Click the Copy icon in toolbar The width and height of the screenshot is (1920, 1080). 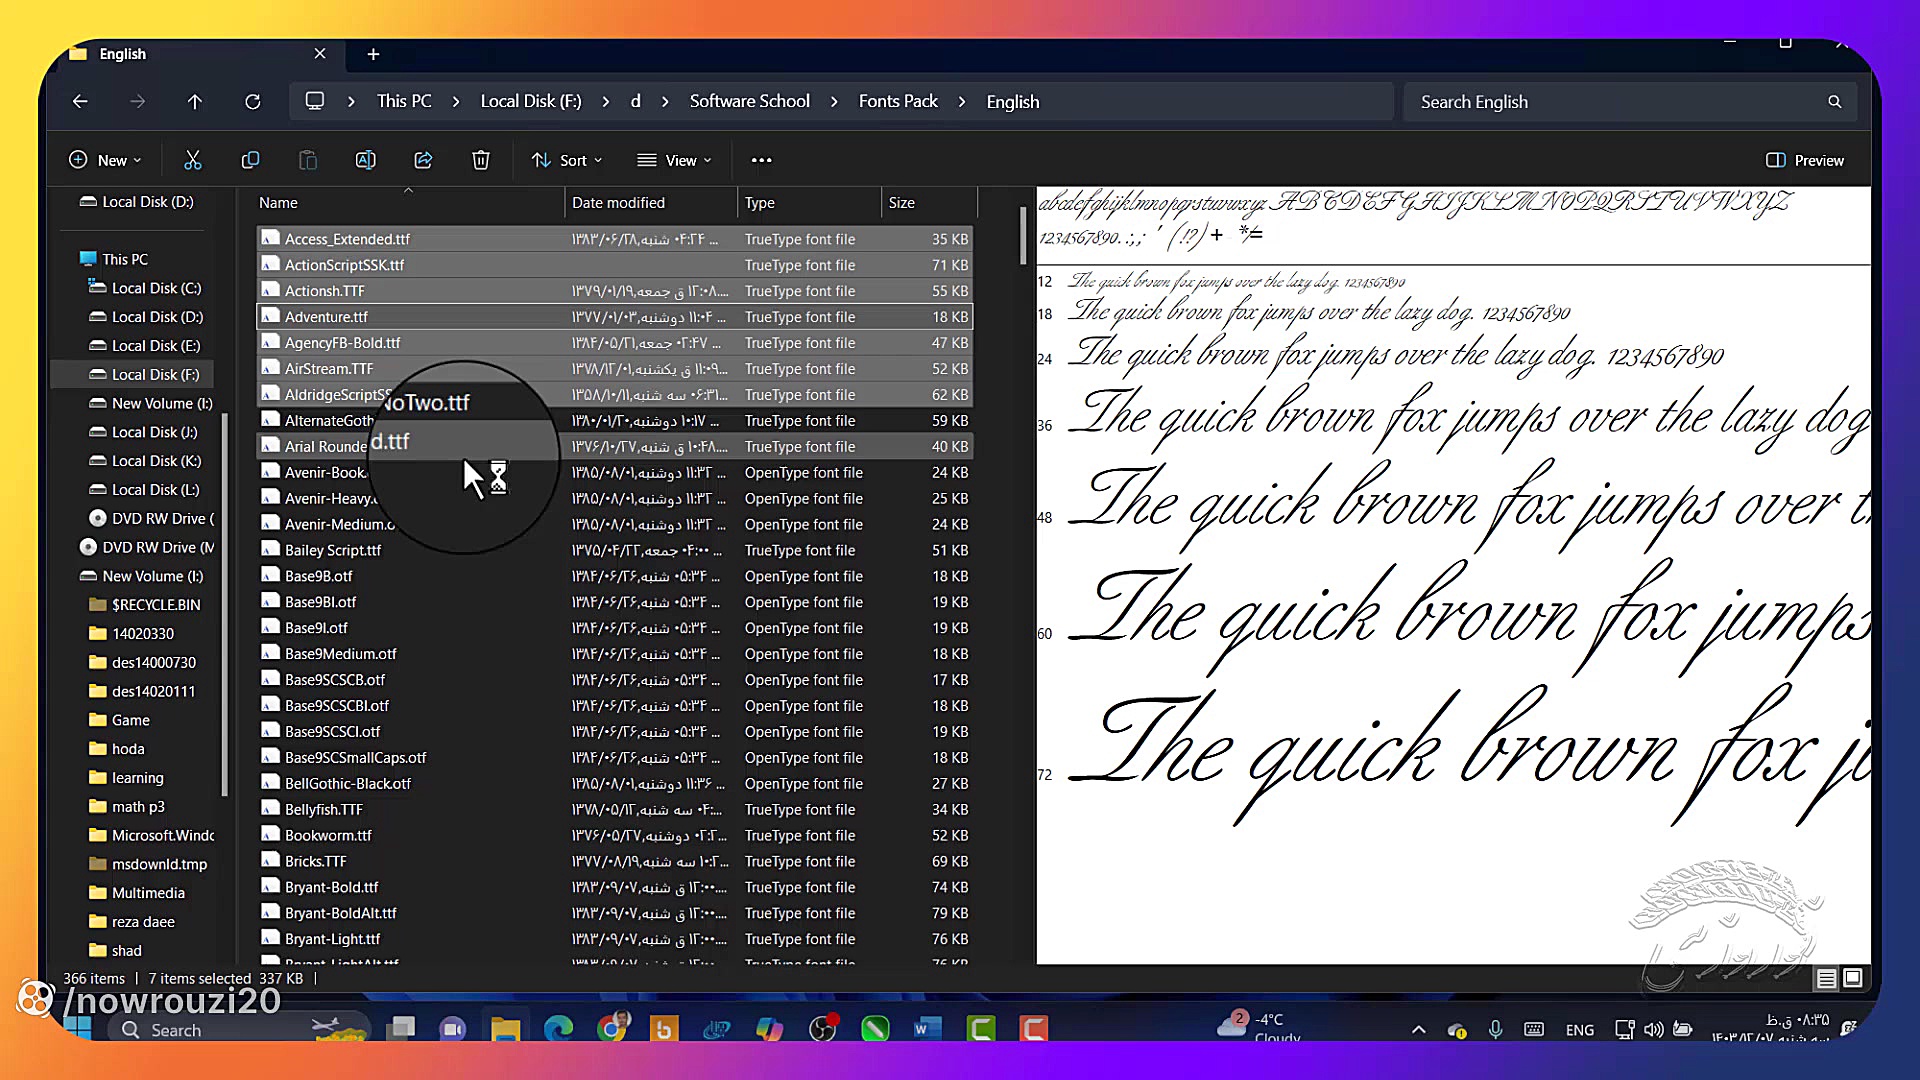click(250, 160)
